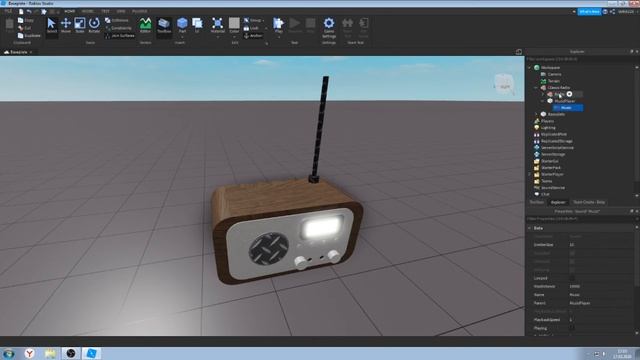Image resolution: width=640 pixels, height=360 pixels.
Task: Switch to the Toolbox bottom tab
Action: (x=536, y=202)
